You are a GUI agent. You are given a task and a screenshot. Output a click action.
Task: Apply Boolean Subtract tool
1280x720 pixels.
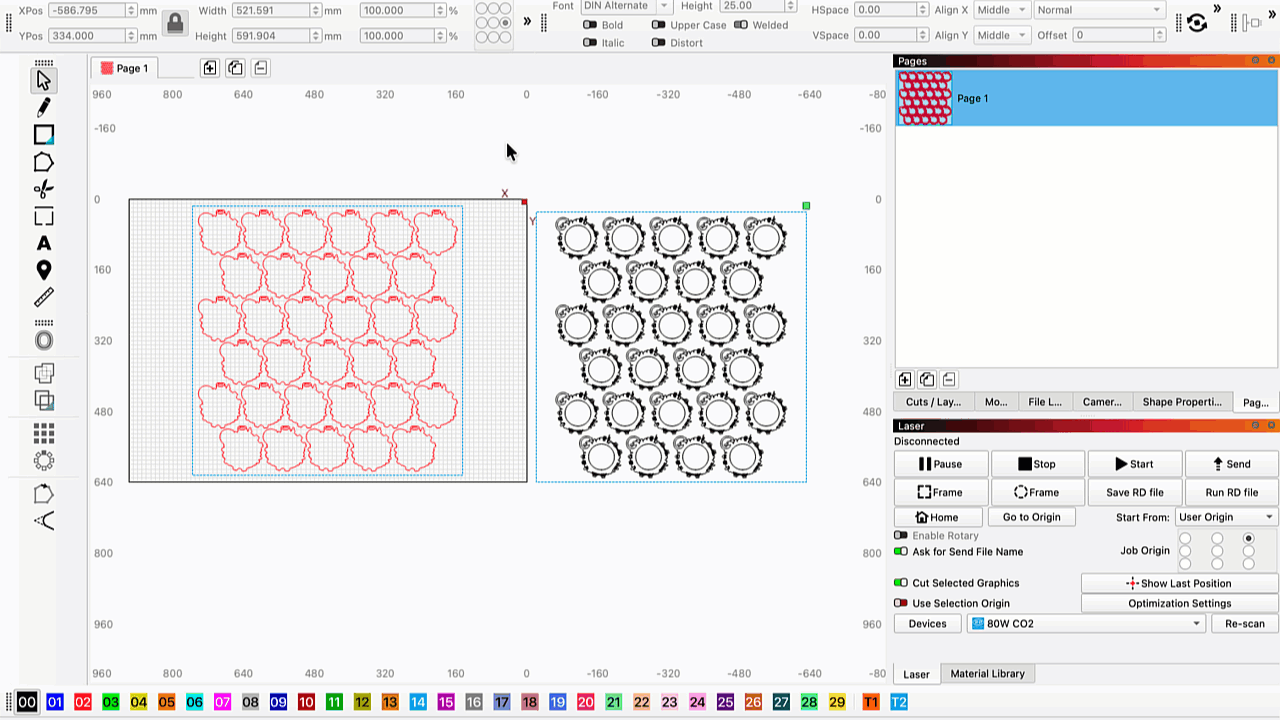[x=43, y=401]
